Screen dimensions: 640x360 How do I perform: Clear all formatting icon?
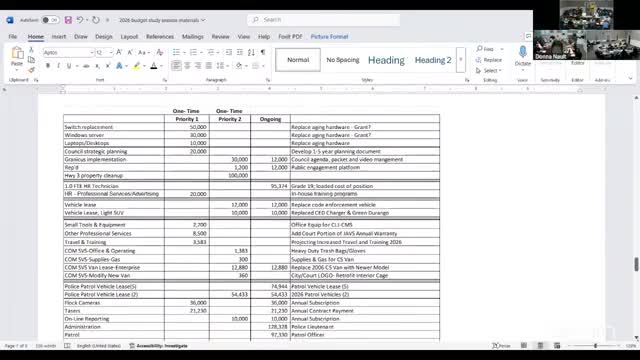point(160,52)
